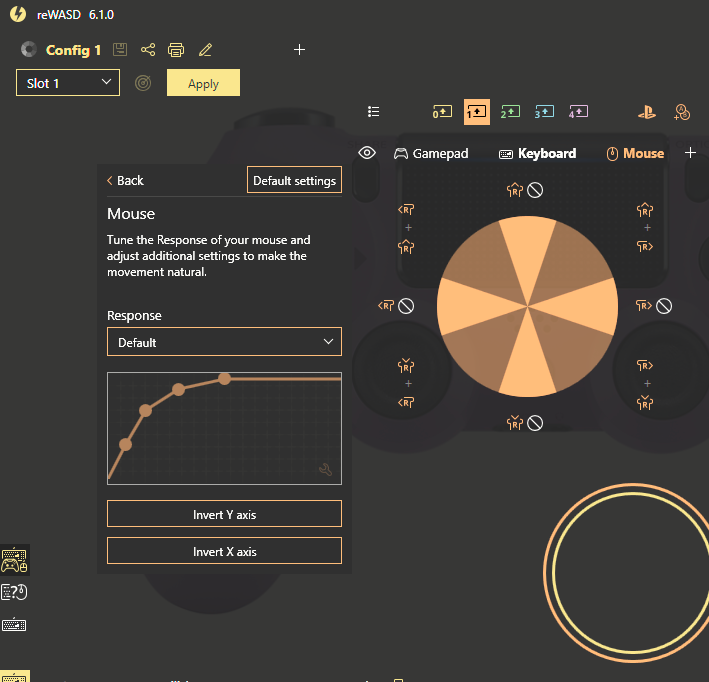
Task: Open the Slot 1 dropdown
Action: pyautogui.click(x=68, y=83)
